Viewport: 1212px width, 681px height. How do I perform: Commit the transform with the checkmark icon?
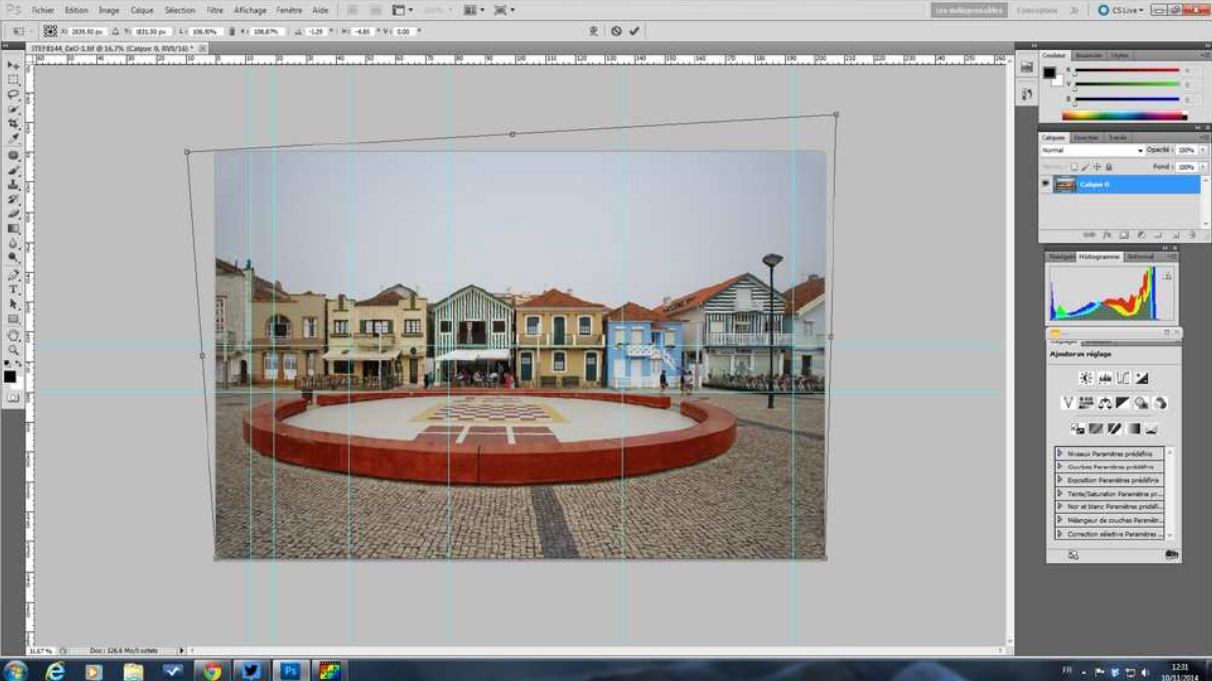634,31
